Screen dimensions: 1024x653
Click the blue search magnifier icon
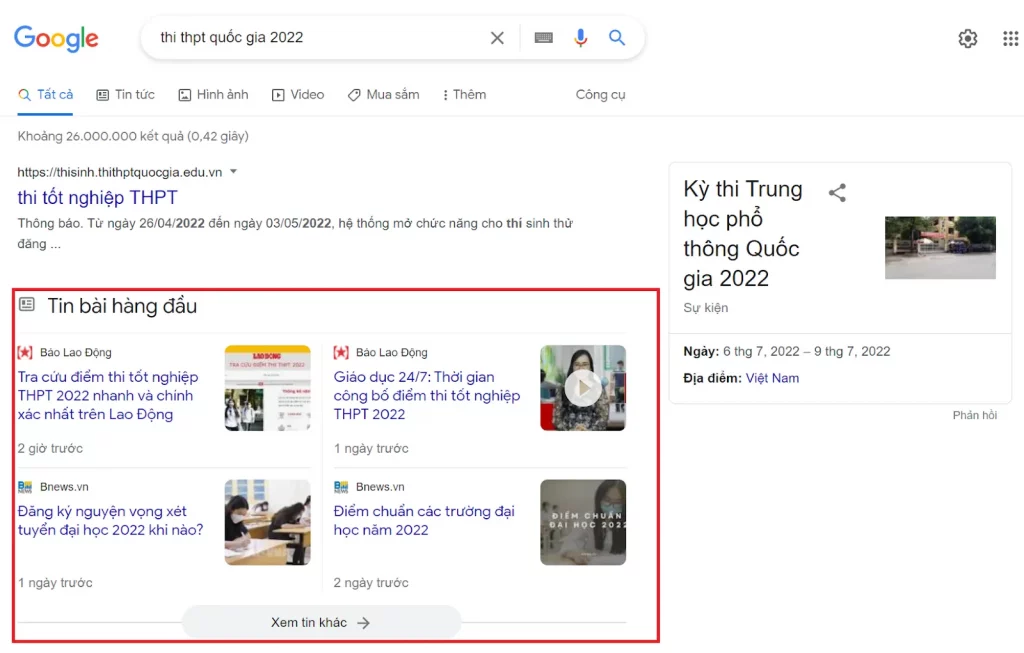point(617,38)
